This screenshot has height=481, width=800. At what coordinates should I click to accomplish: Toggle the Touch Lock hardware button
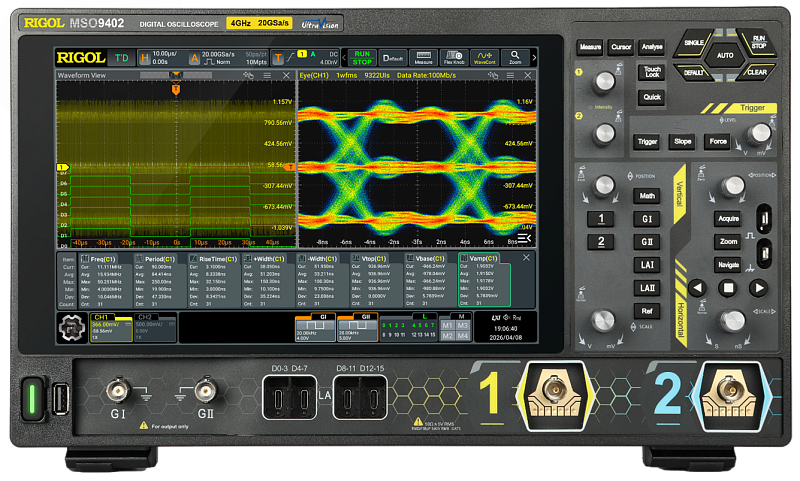(x=652, y=71)
